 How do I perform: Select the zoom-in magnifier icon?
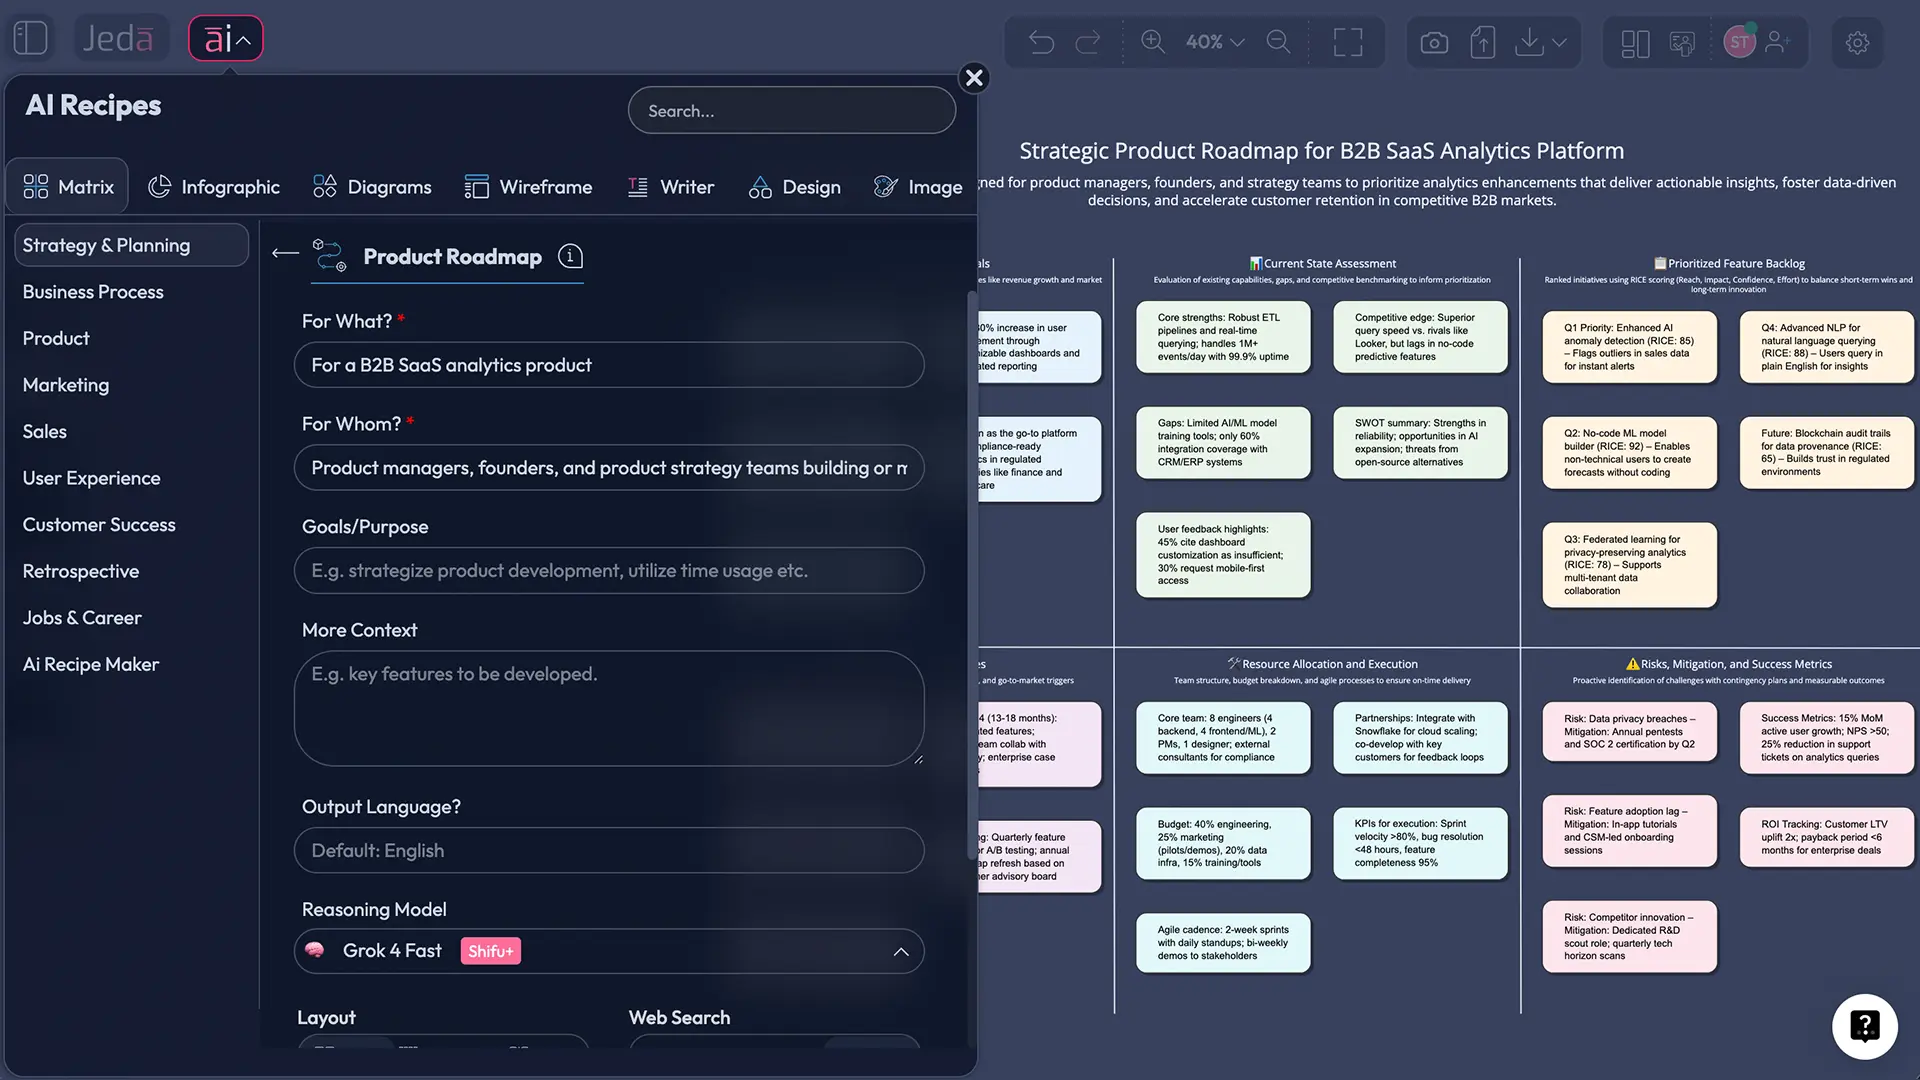(1152, 42)
